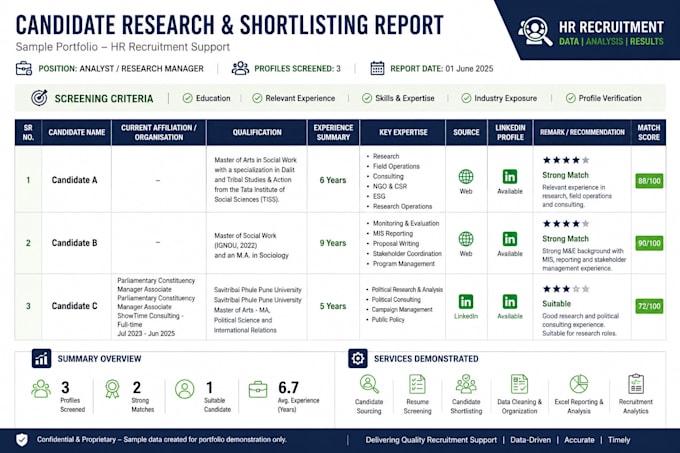The height and width of the screenshot is (453, 680).
Task: Click the Skills & Expertise criteria checkmark
Action: click(367, 98)
